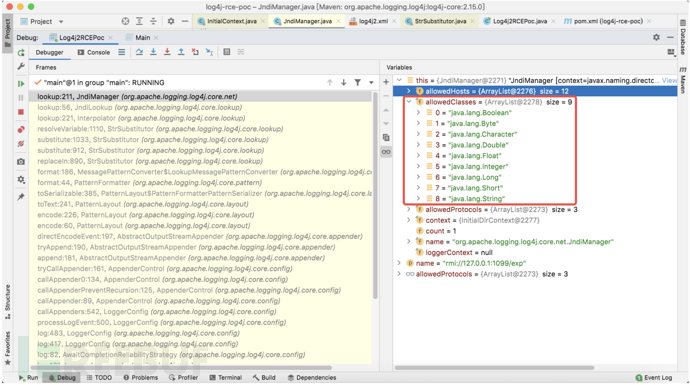Toggle the Mute Breakpoints icon
The width and height of the screenshot is (690, 385).
pyautogui.click(x=21, y=144)
